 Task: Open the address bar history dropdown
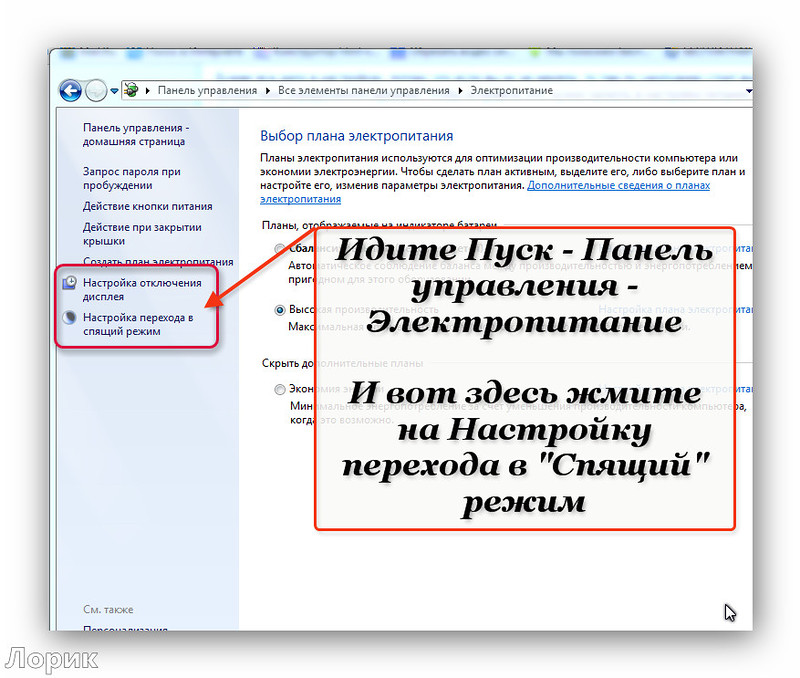(748, 90)
